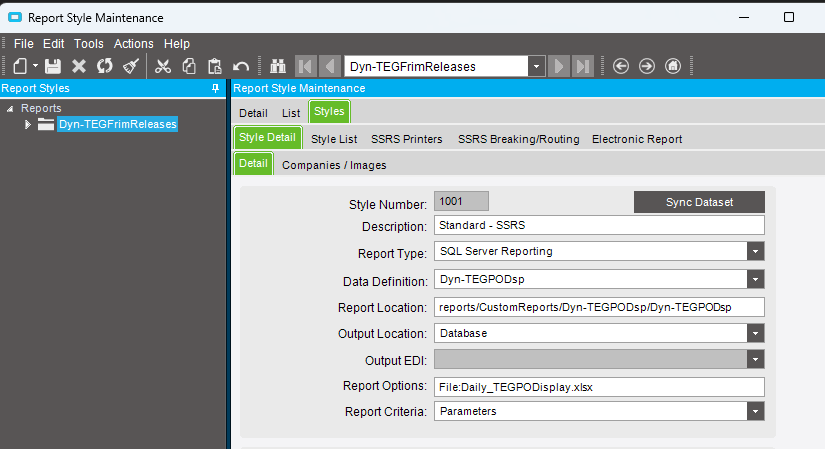Viewport: 825px width, 449px height.
Task: Click the Clear broom icon
Action: pyautogui.click(x=130, y=66)
